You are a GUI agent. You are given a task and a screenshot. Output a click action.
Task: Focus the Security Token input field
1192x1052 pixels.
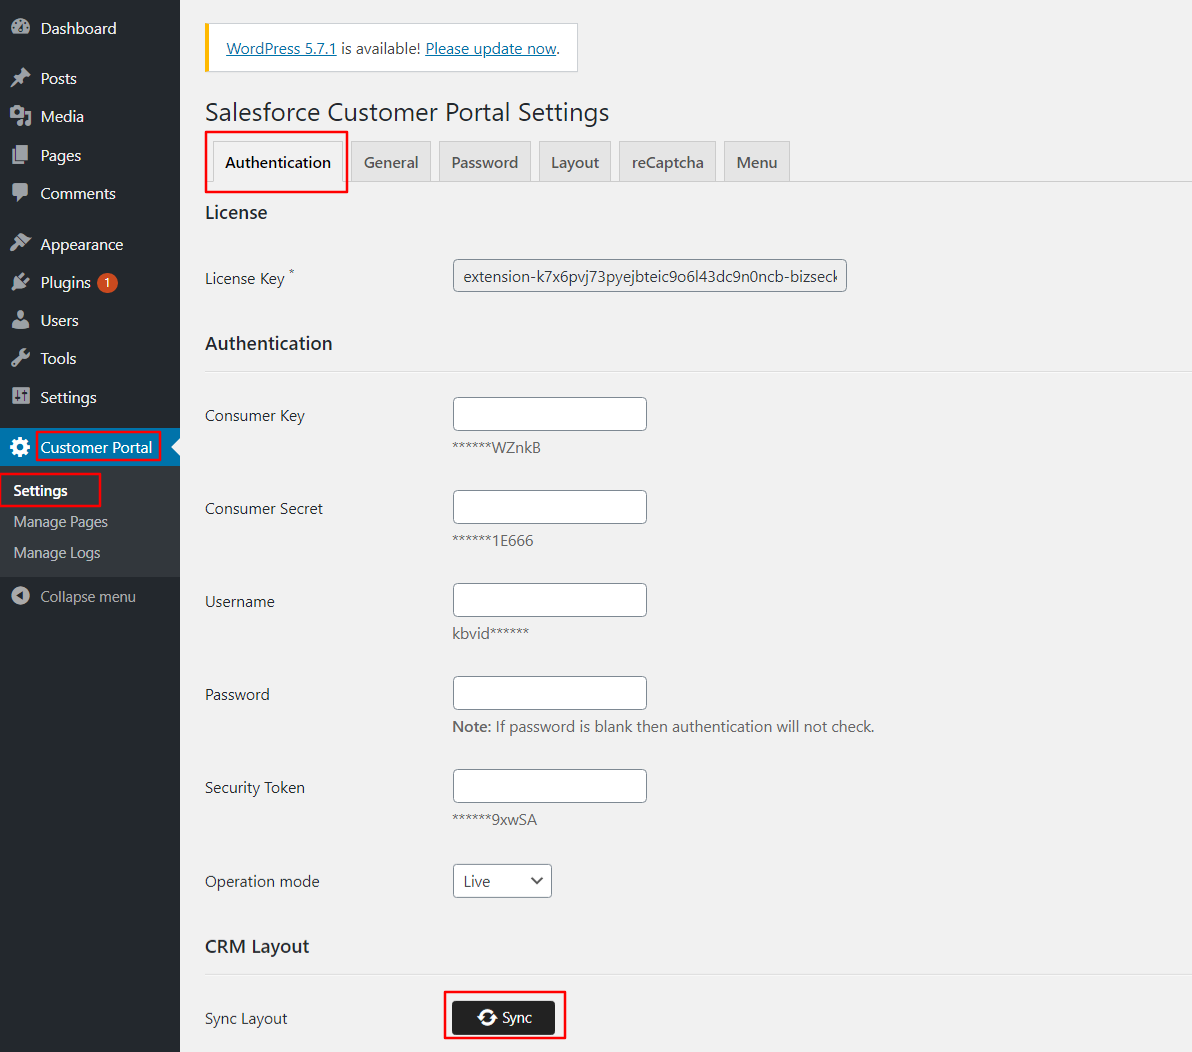point(549,786)
